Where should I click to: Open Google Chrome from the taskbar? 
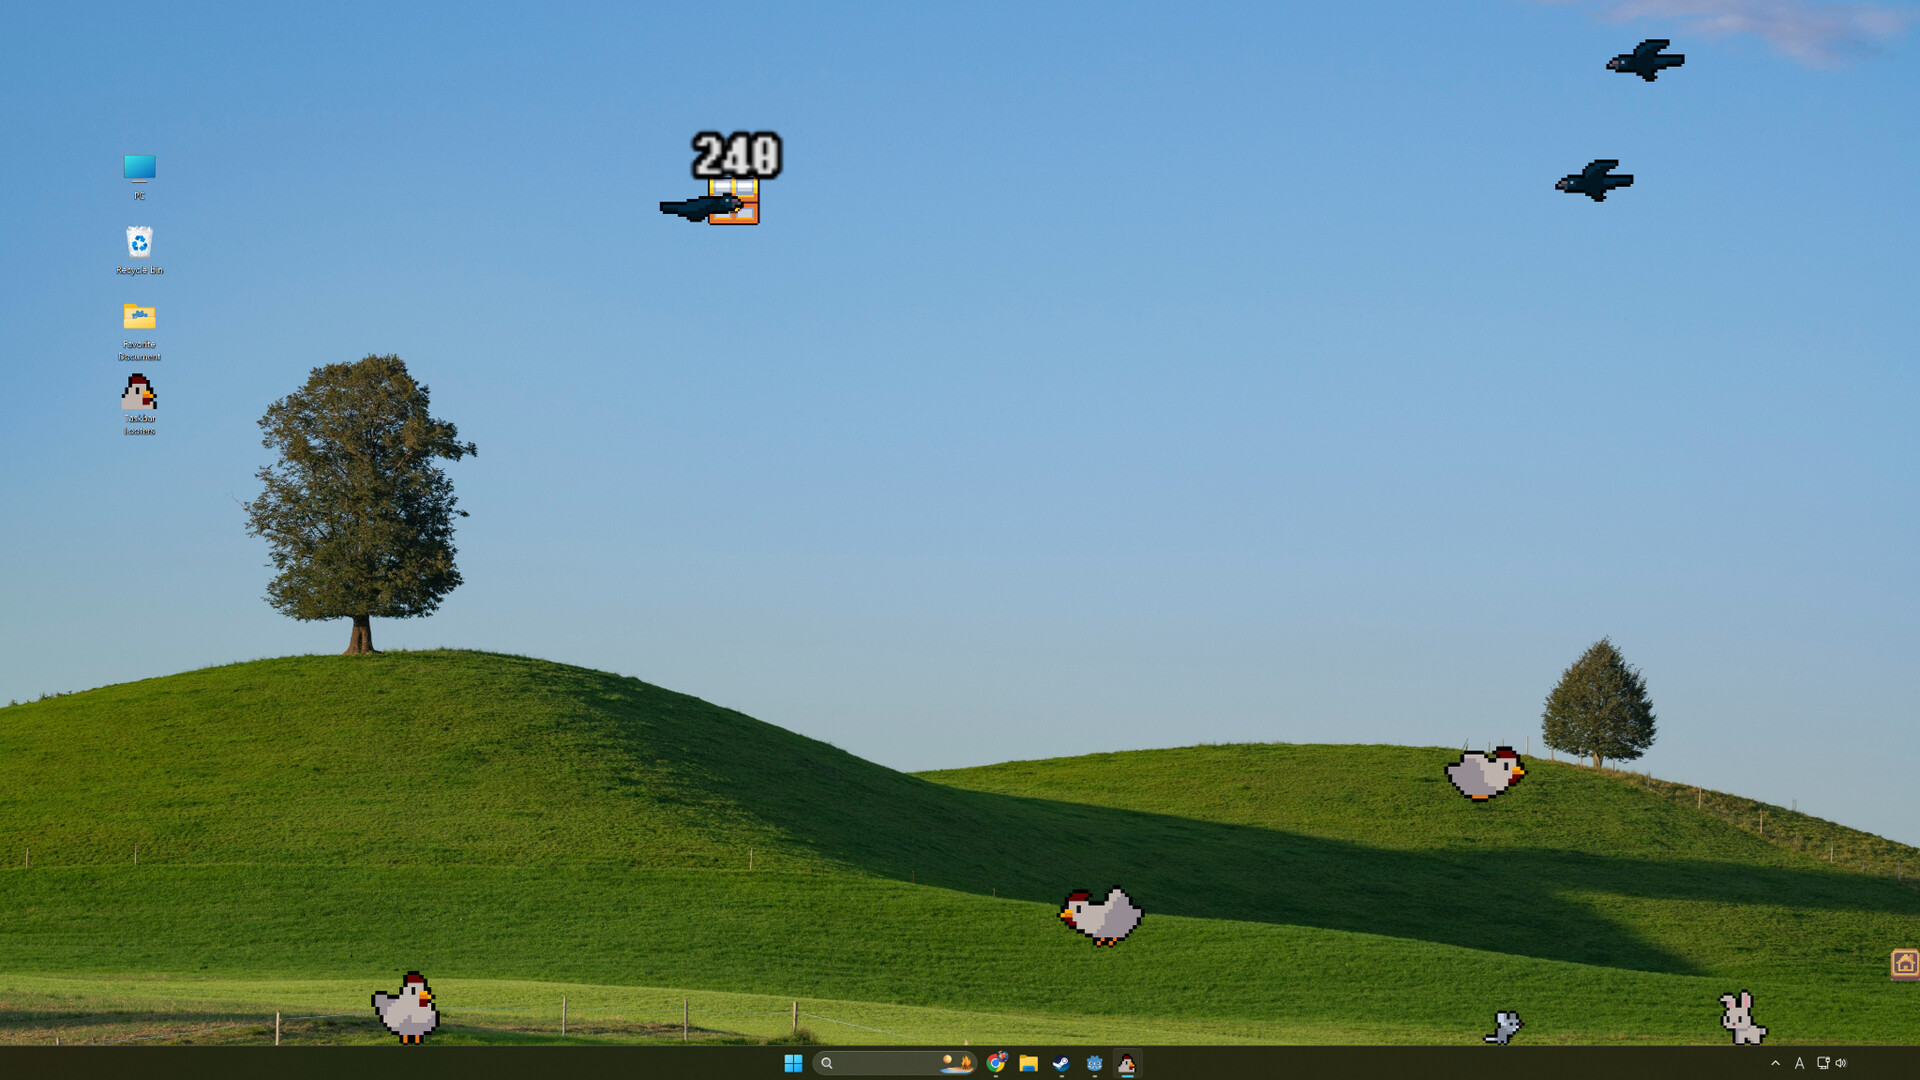[x=996, y=1063]
